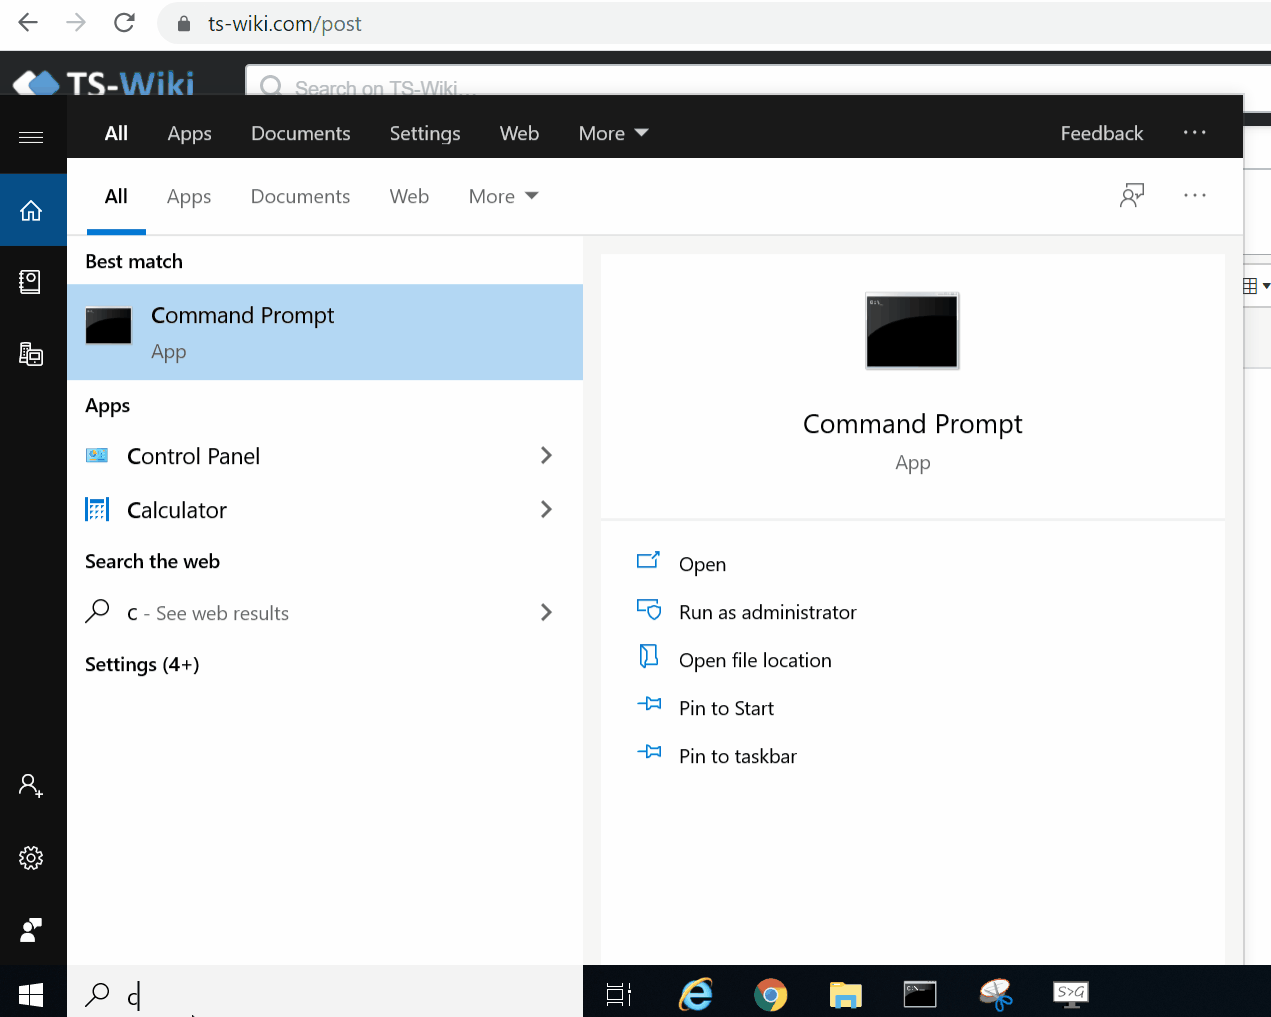Click the Home icon in left sidebar
The width and height of the screenshot is (1271, 1017).
(31, 210)
